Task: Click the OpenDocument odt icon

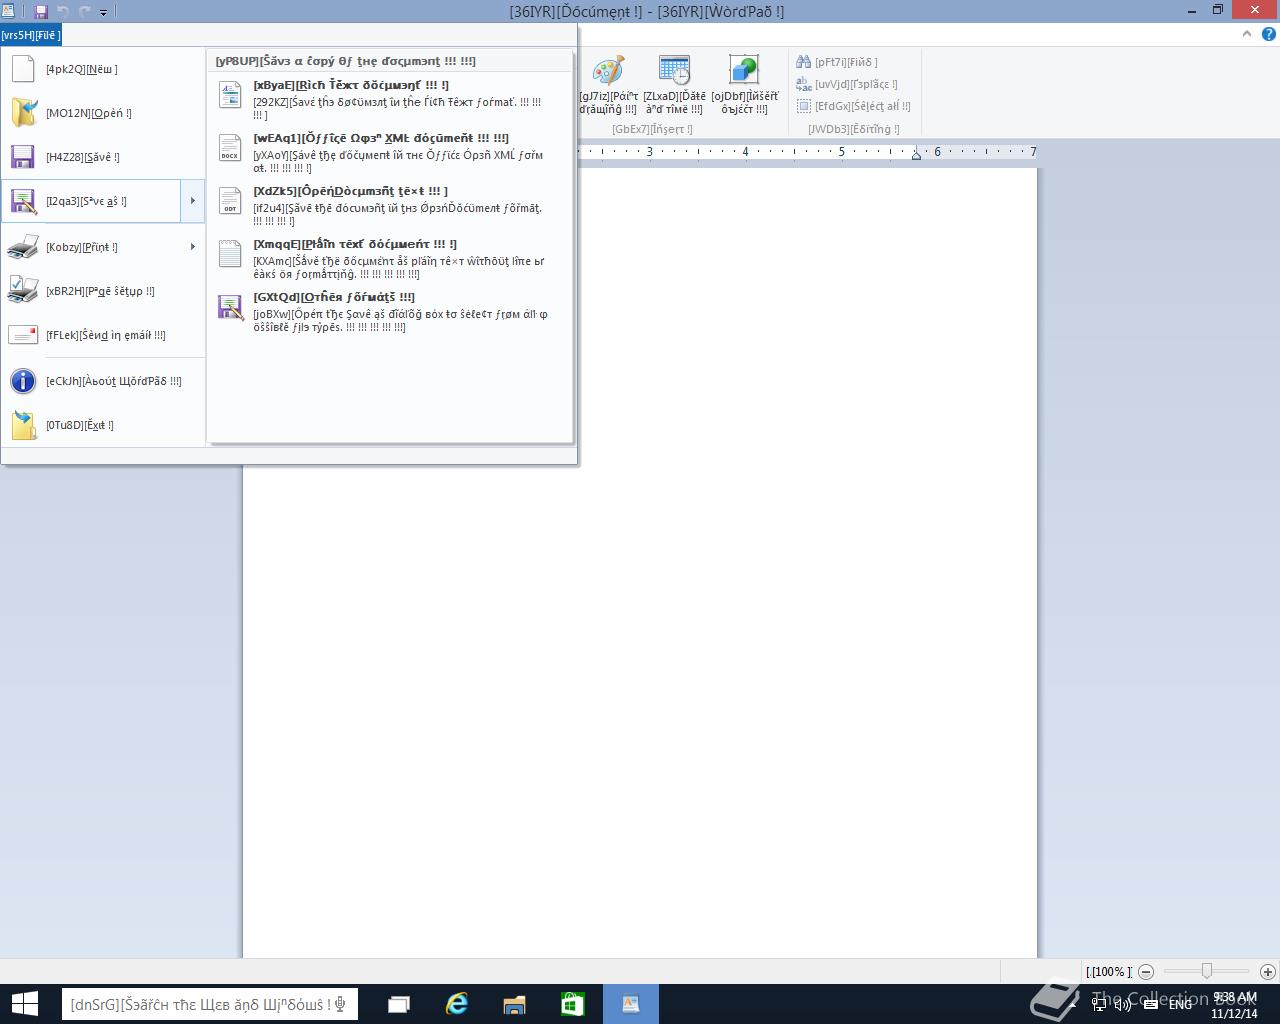Action: pyautogui.click(x=230, y=201)
